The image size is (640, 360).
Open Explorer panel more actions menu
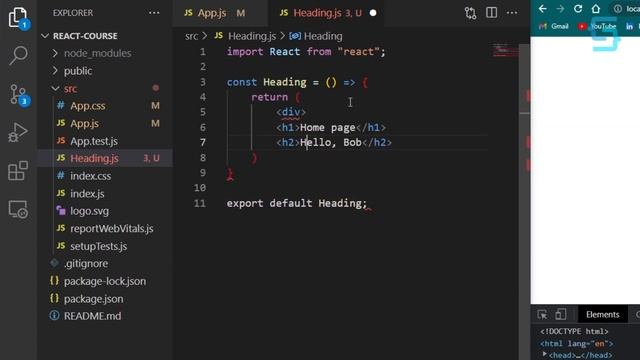pos(154,13)
